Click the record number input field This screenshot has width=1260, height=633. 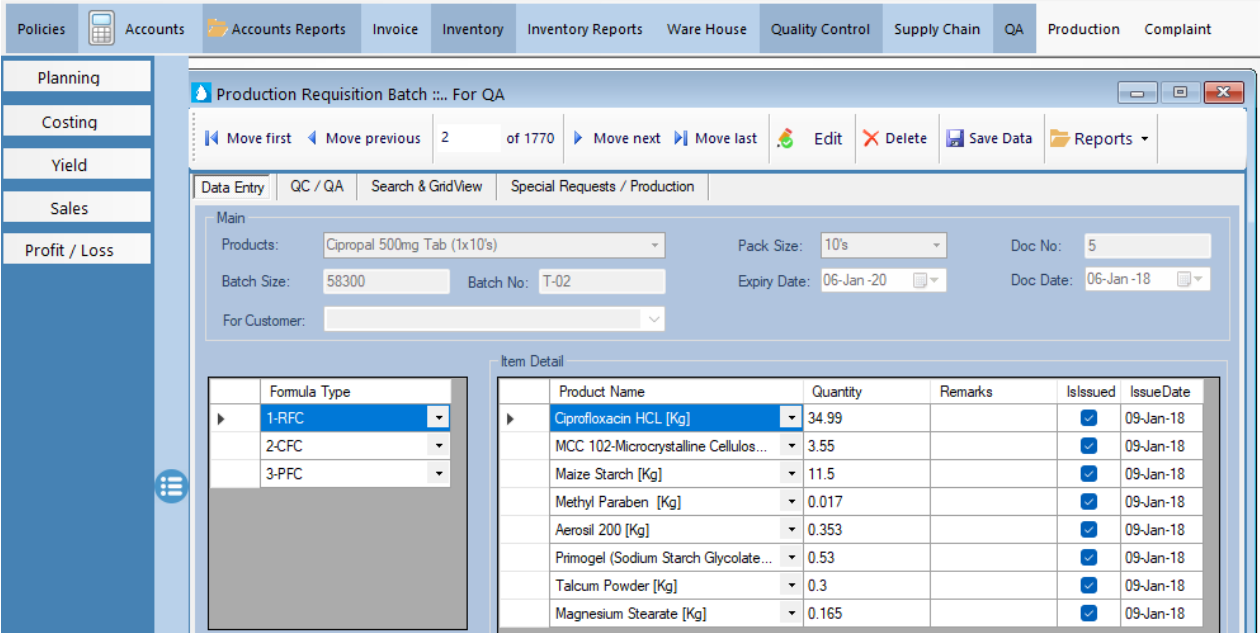(467, 139)
